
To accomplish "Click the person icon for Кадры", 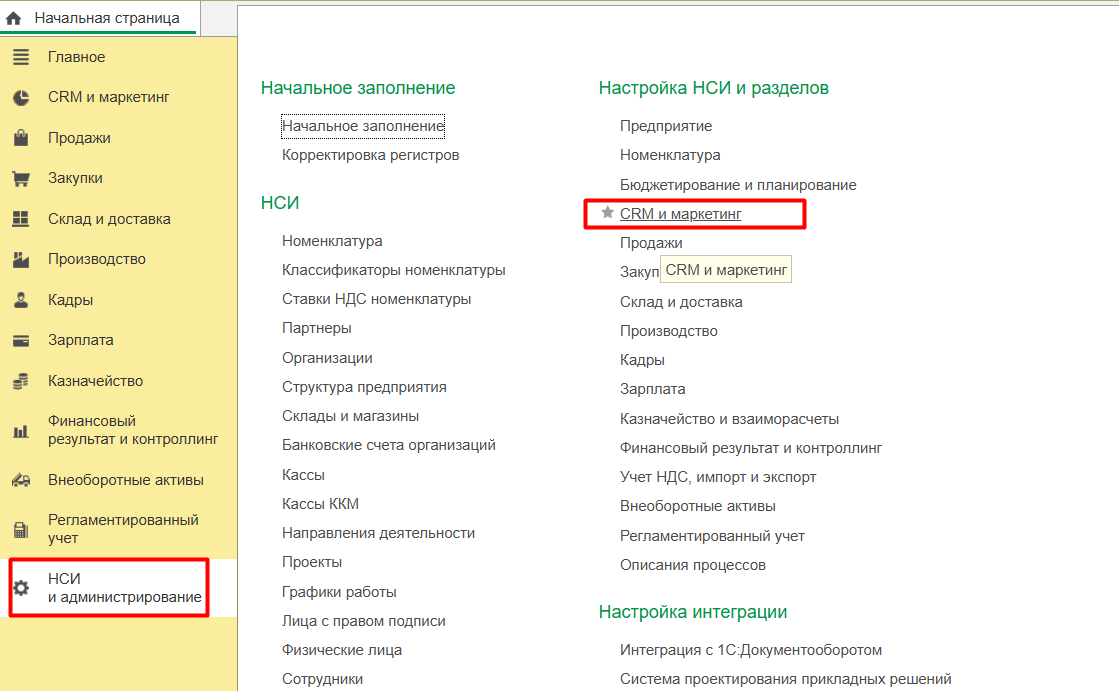I will (21, 300).
